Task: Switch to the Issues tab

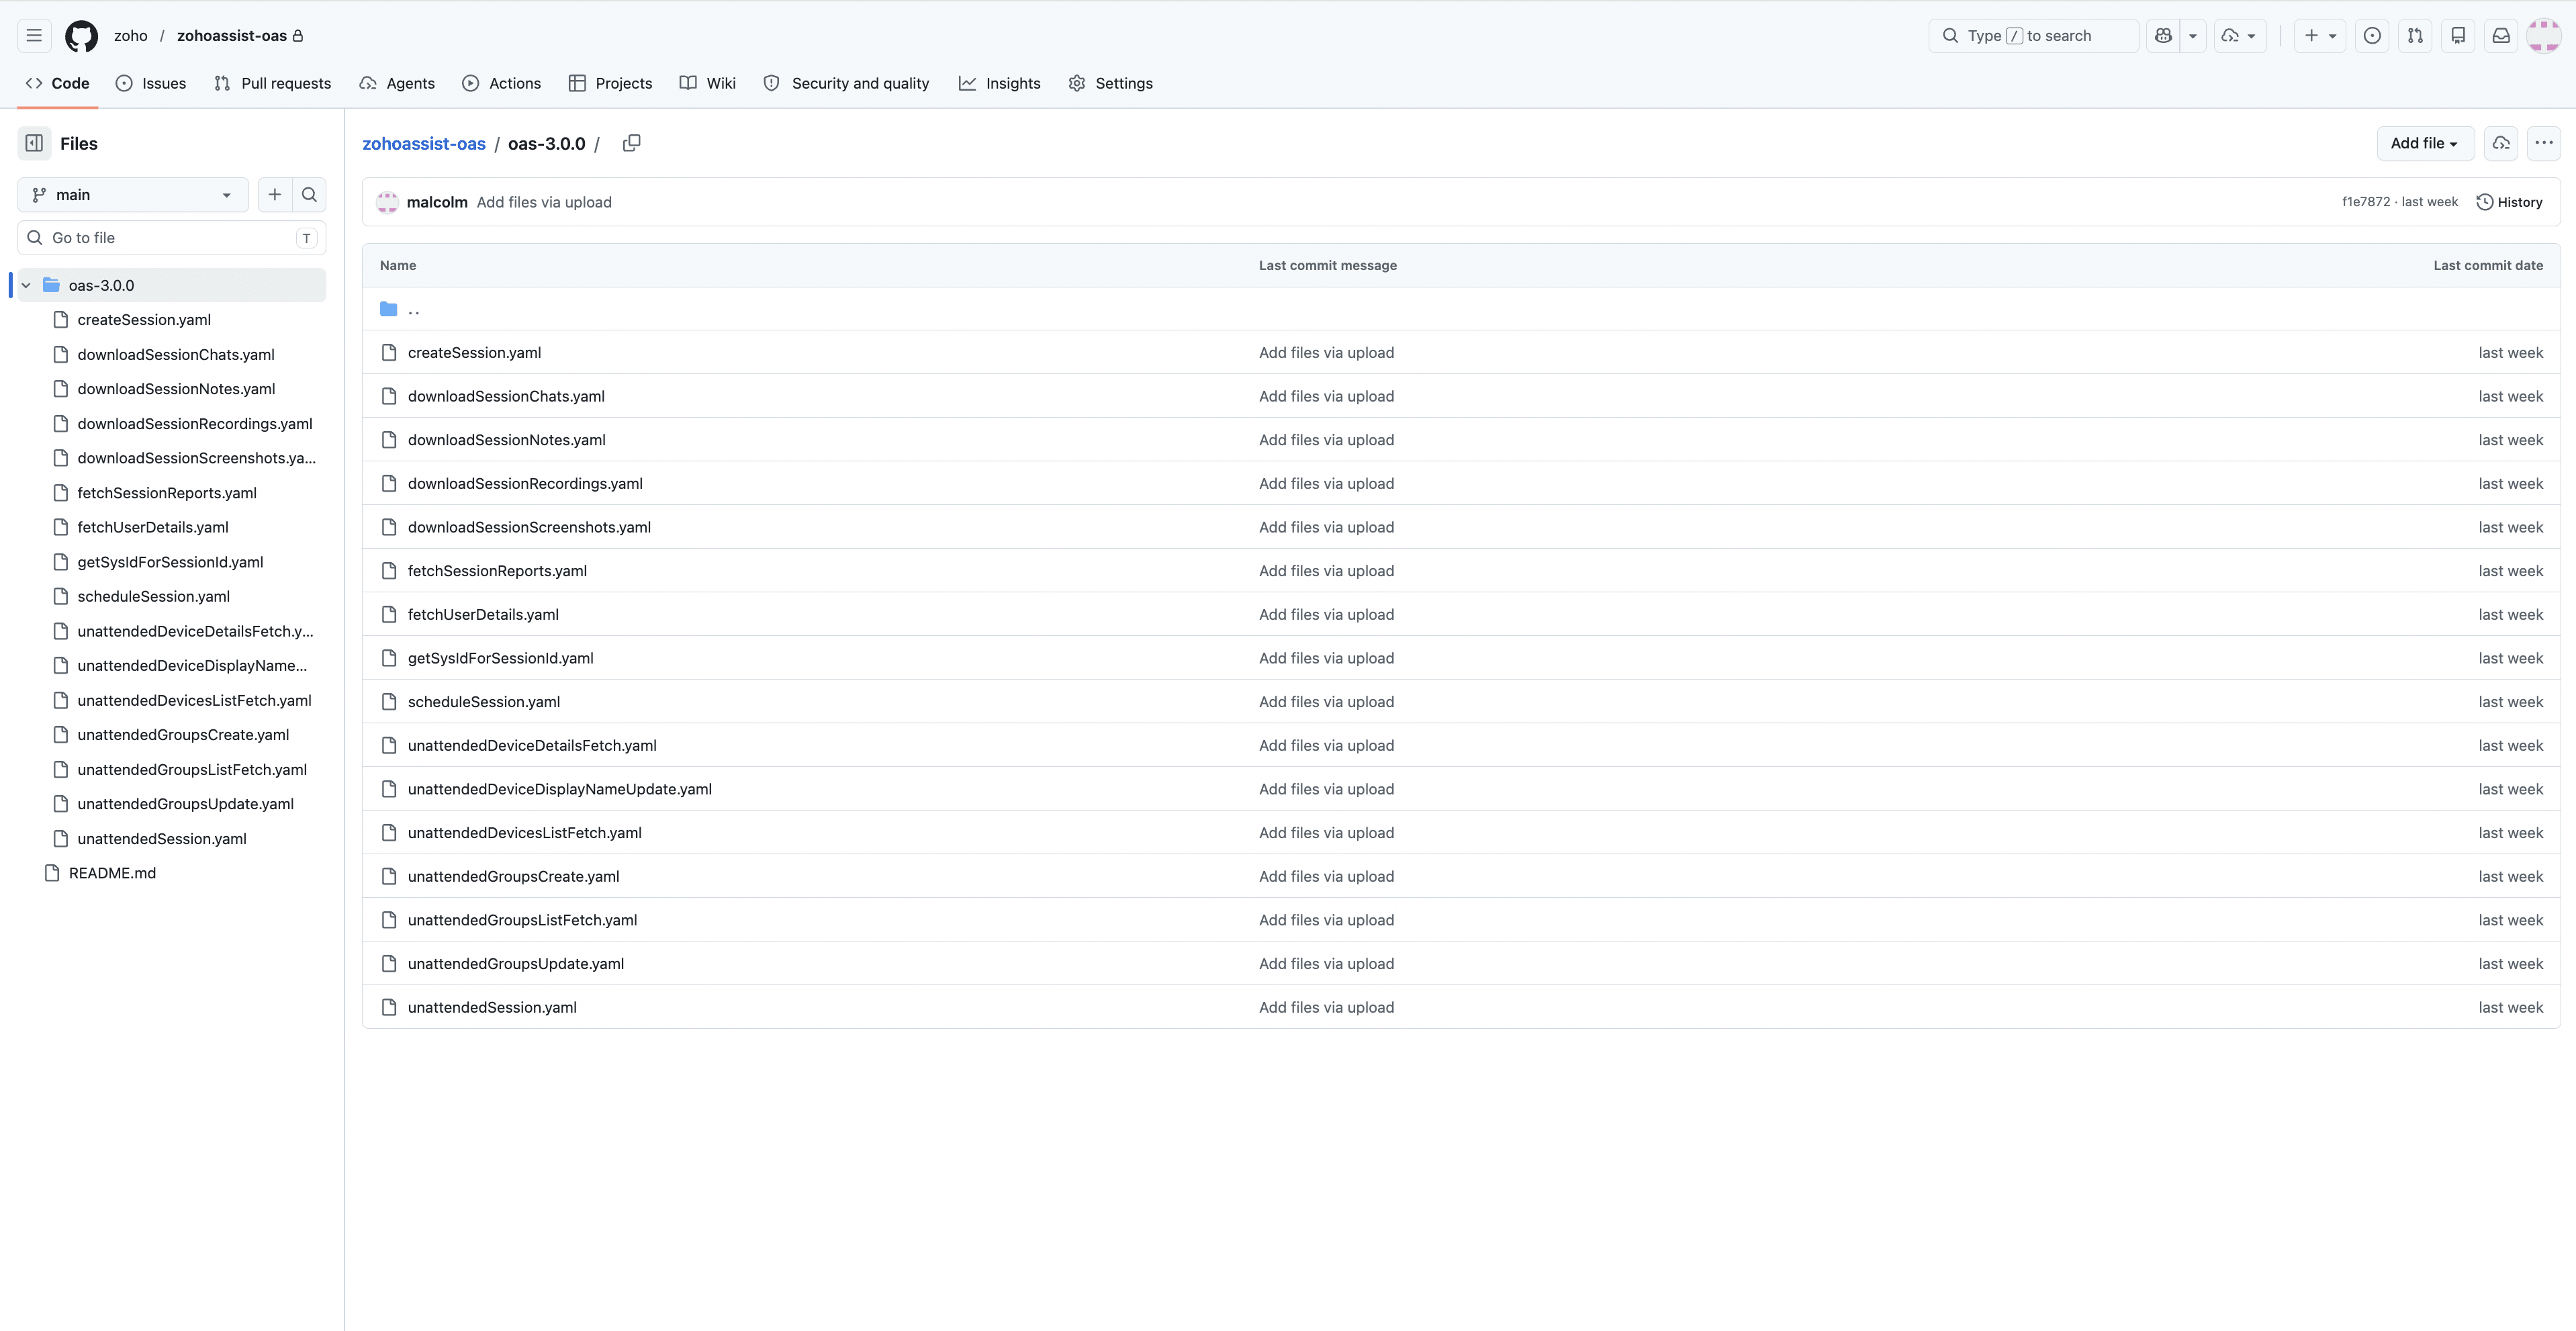Action: point(151,83)
